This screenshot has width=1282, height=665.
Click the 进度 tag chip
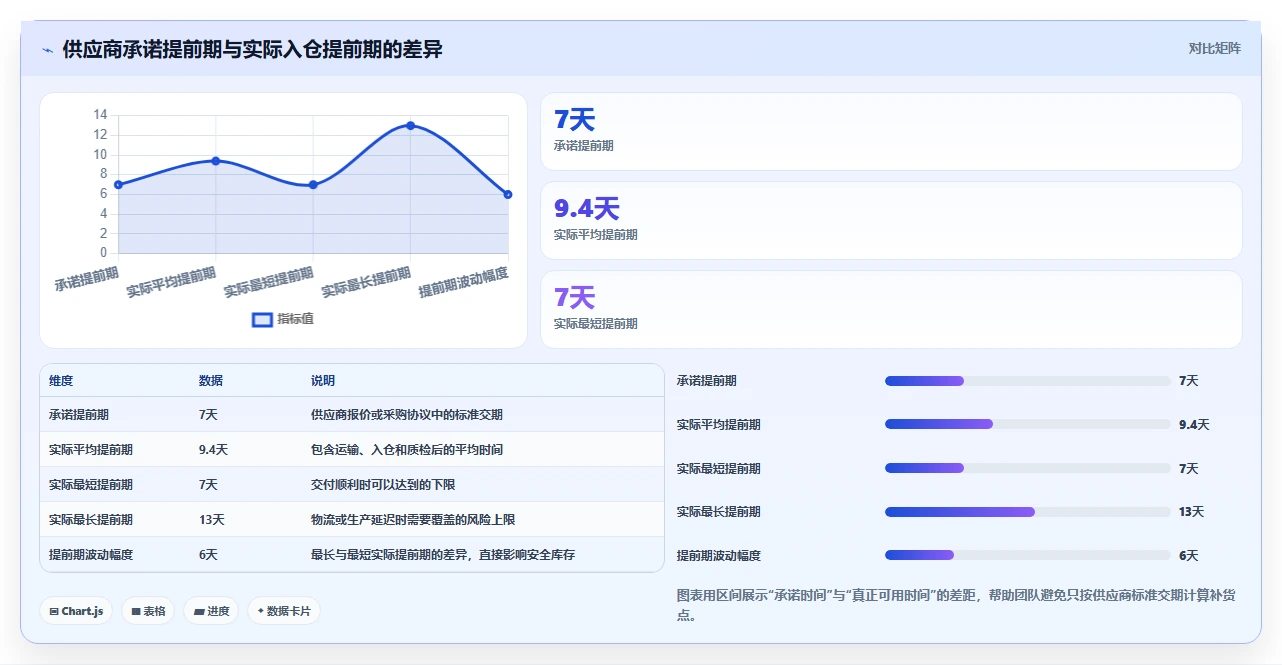click(211, 611)
